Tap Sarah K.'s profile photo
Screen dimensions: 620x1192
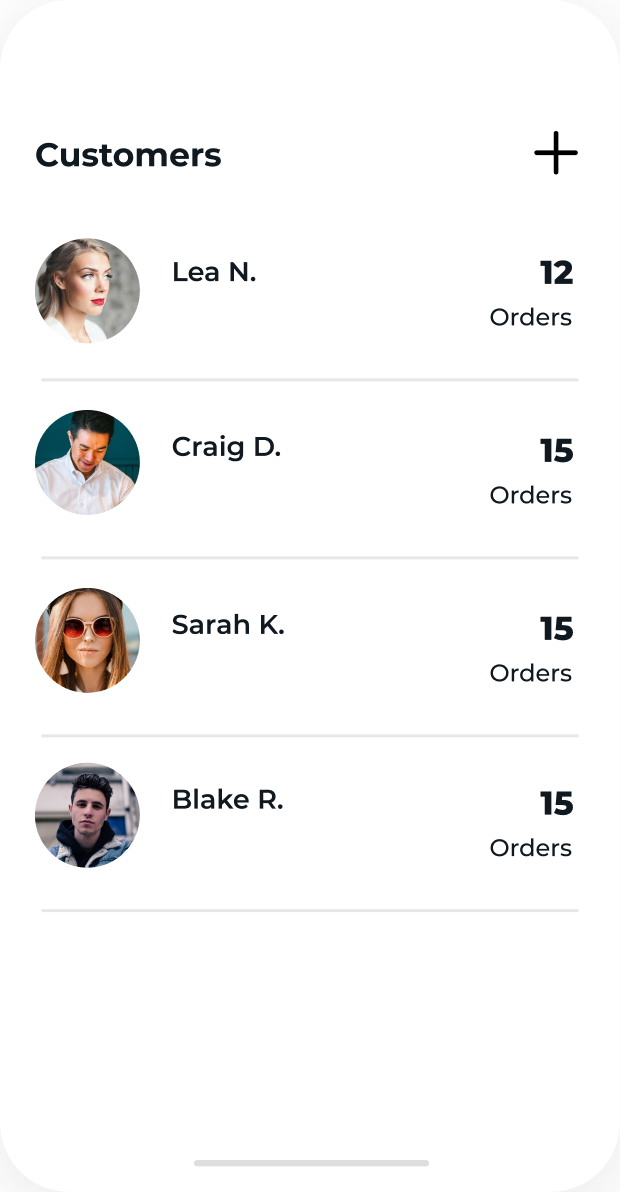[87, 640]
